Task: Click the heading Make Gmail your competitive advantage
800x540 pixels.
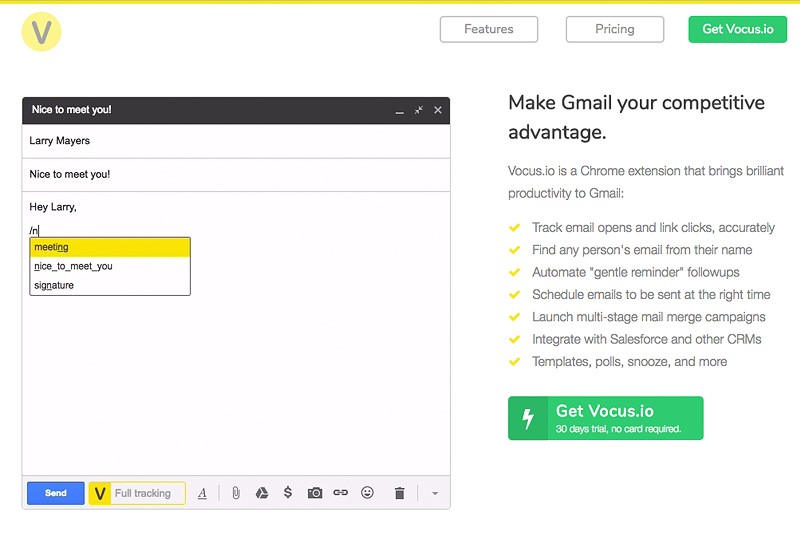Action: coord(636,117)
